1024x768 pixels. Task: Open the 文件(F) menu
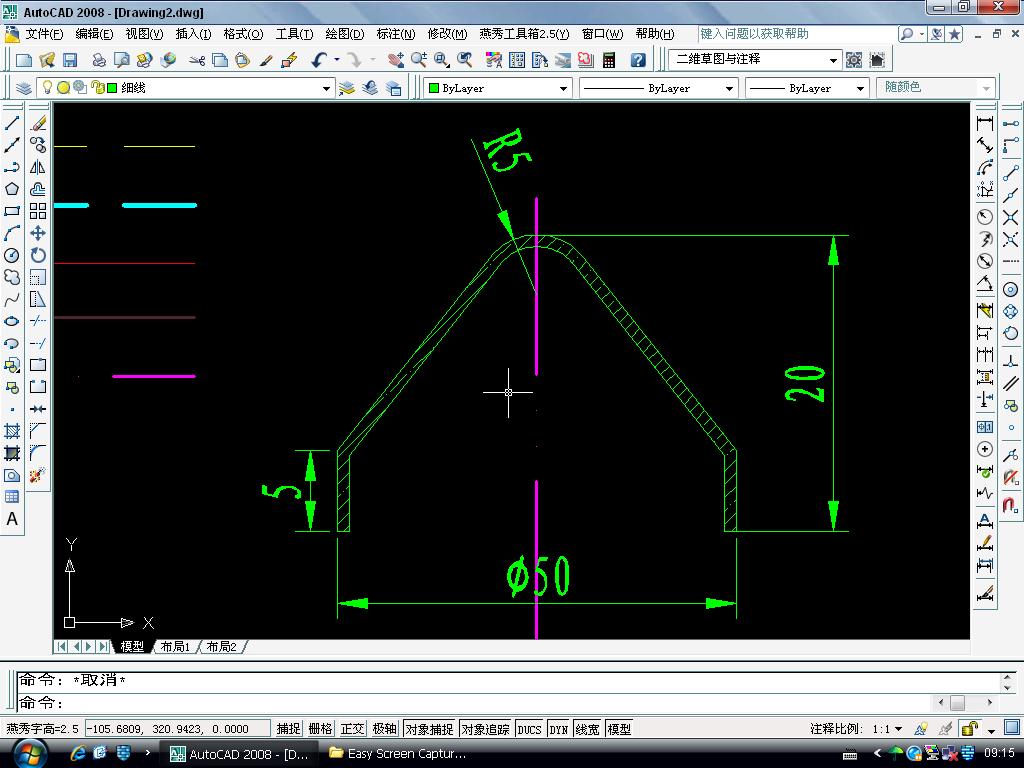44,34
